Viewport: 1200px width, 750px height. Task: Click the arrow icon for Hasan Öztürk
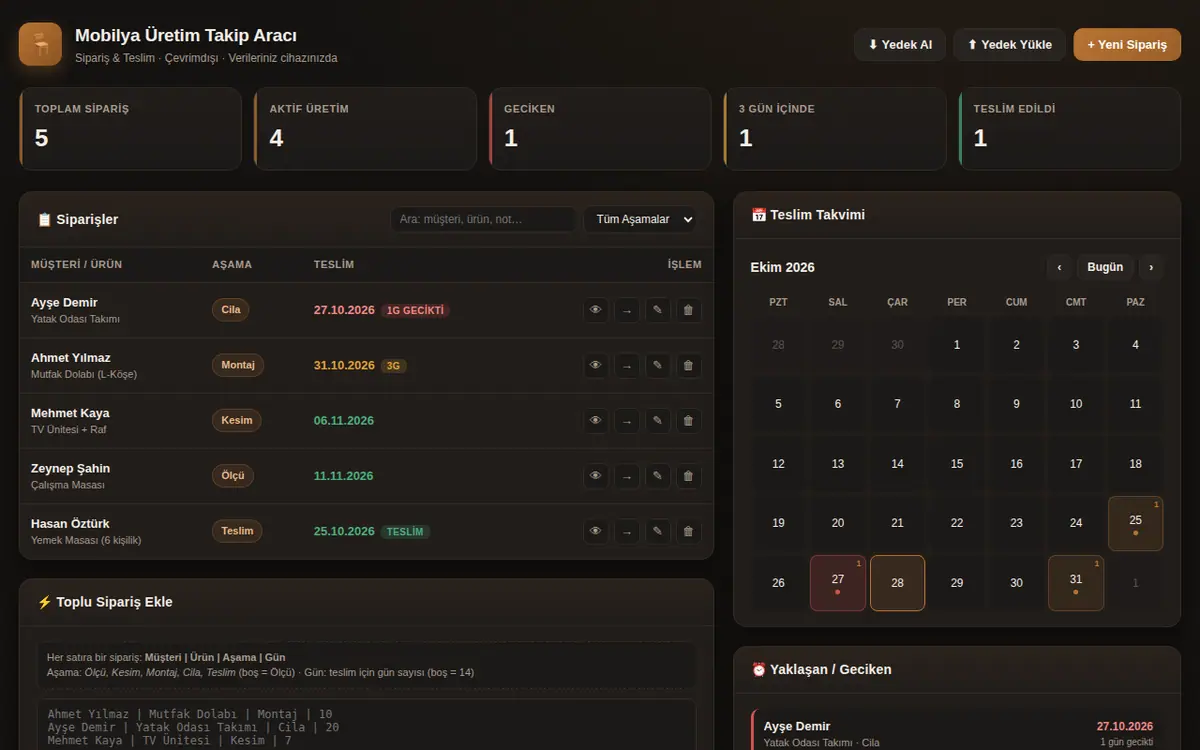click(627, 531)
